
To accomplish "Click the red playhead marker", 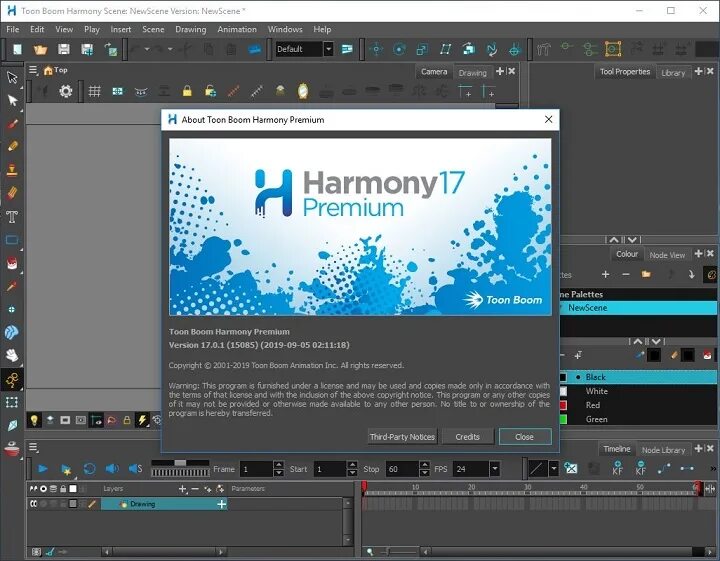I will (365, 488).
